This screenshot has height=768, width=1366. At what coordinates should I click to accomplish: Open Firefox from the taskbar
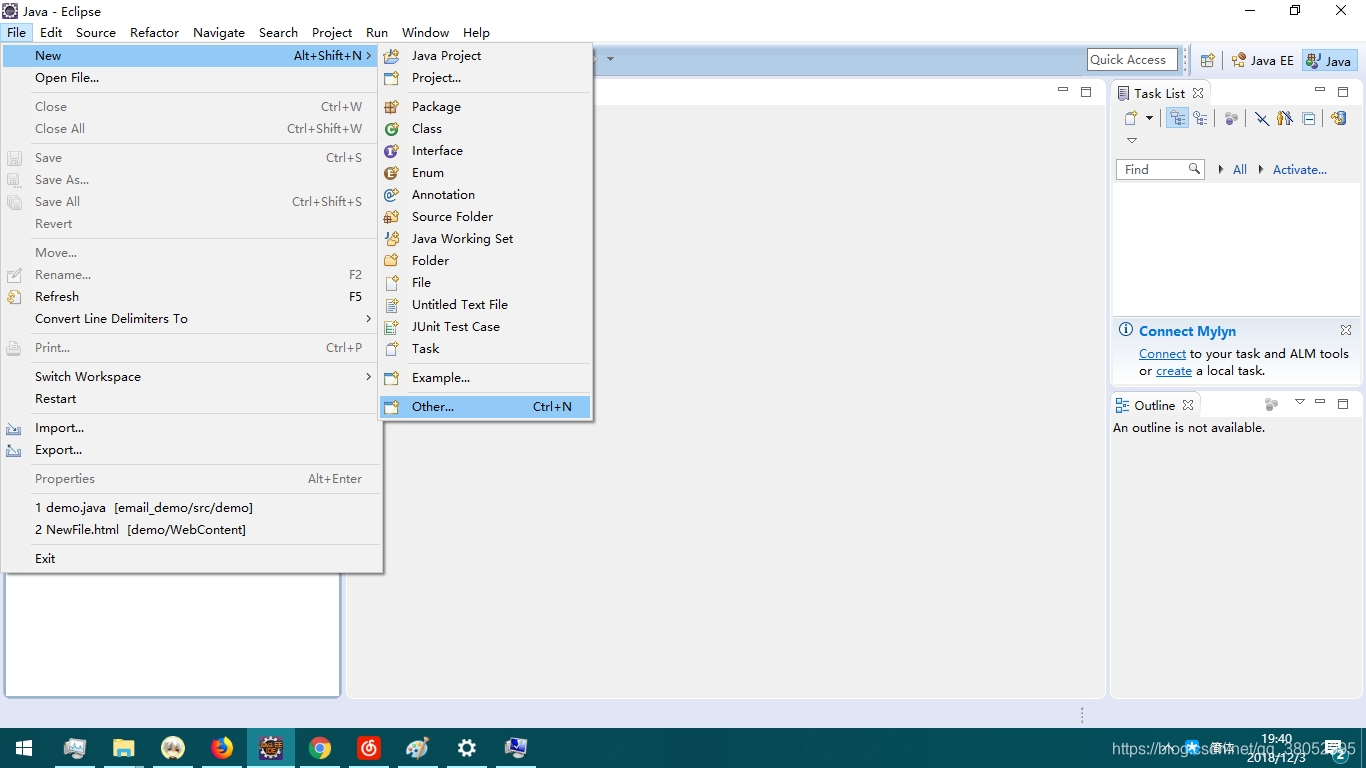(x=222, y=748)
